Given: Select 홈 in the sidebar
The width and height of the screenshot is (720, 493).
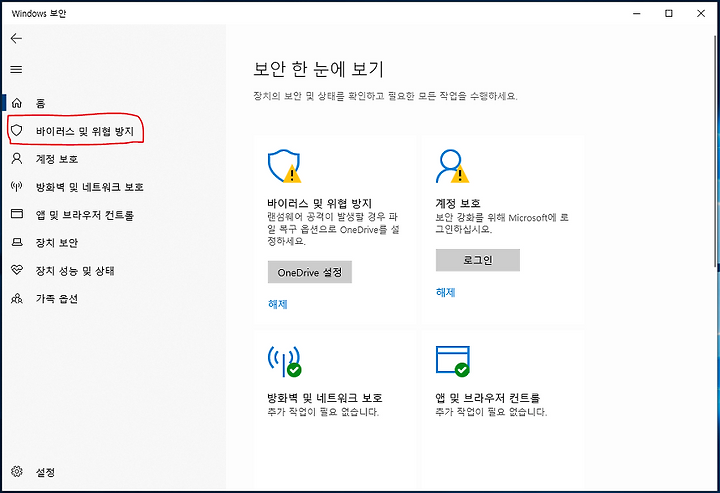Looking at the screenshot, I should (x=41, y=103).
